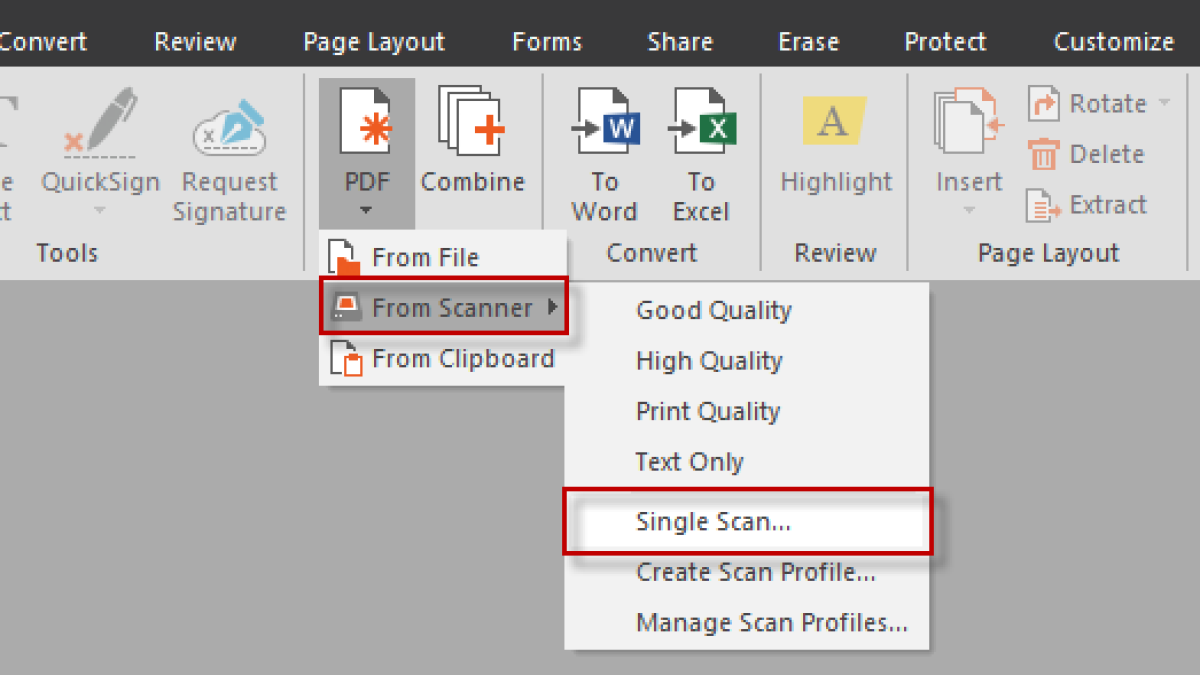Open the Protect ribbon tab
This screenshot has width=1200, height=675.
[x=945, y=42]
